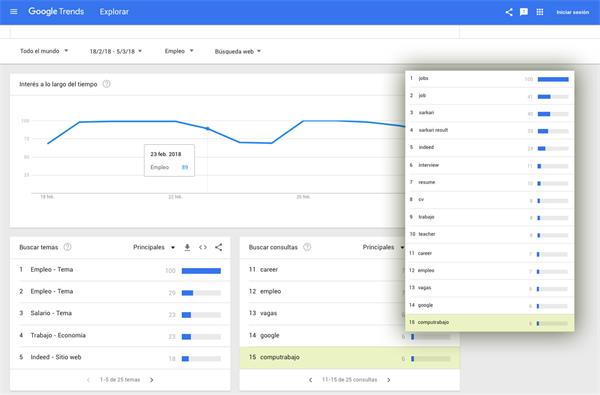Image resolution: width=600 pixels, height=395 pixels.
Task: Click the cv entry in overlay list
Action: pyautogui.click(x=489, y=200)
